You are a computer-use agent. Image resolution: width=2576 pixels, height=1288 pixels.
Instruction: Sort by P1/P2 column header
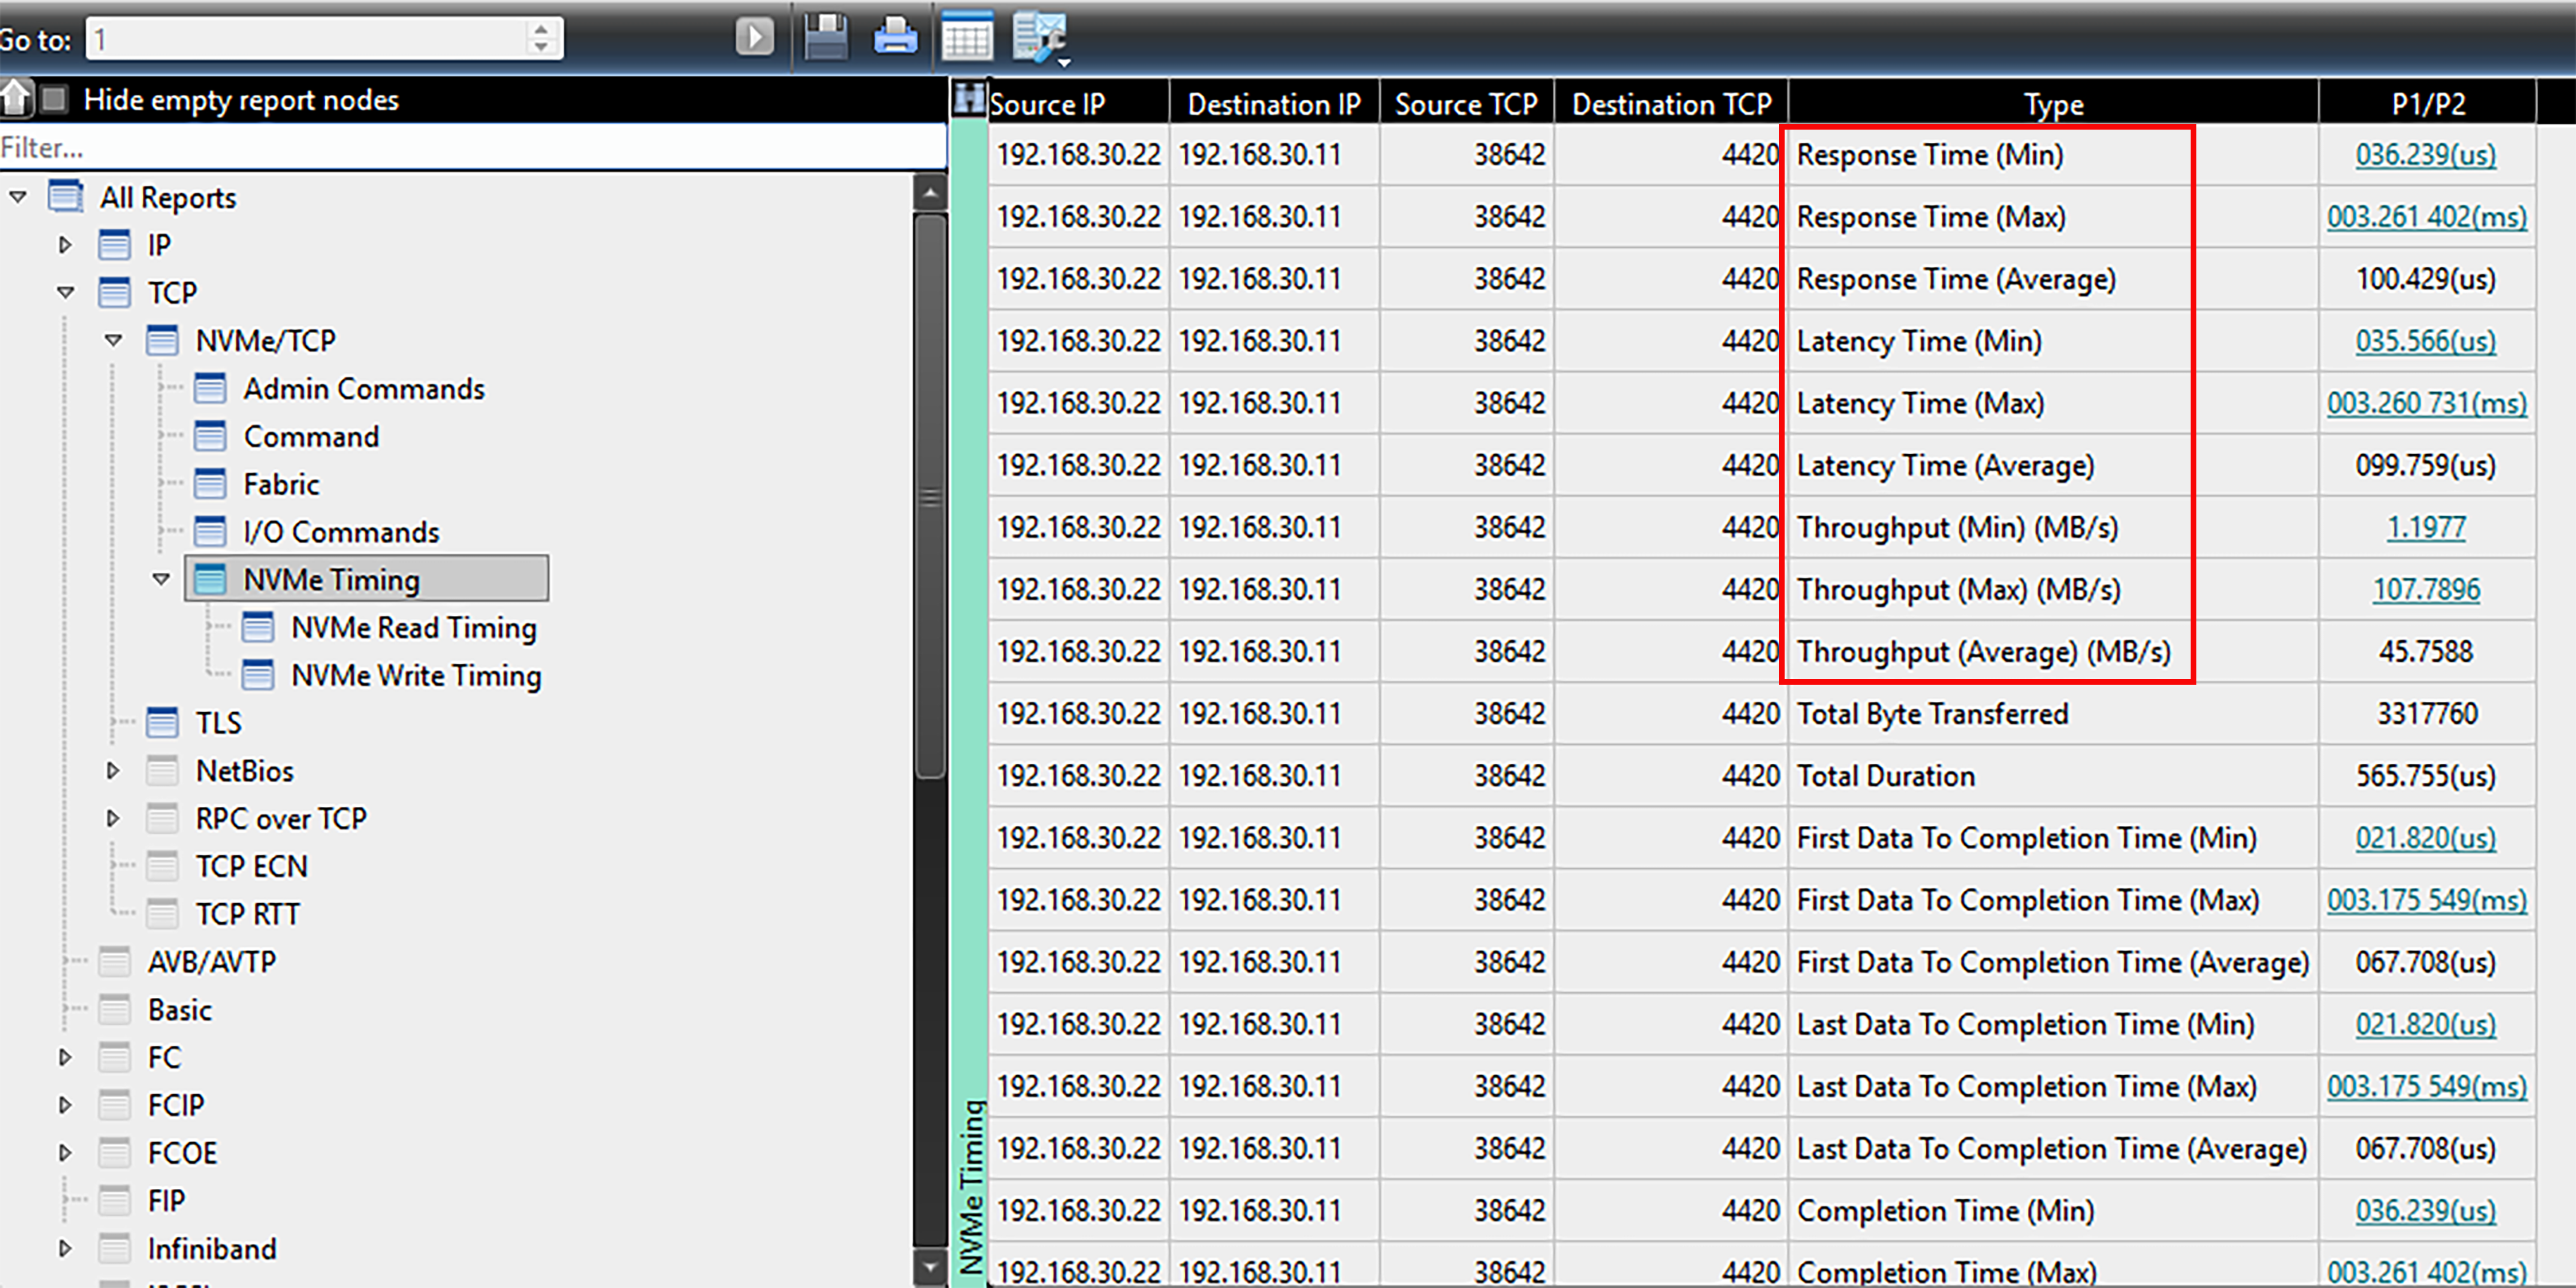pos(2428,104)
